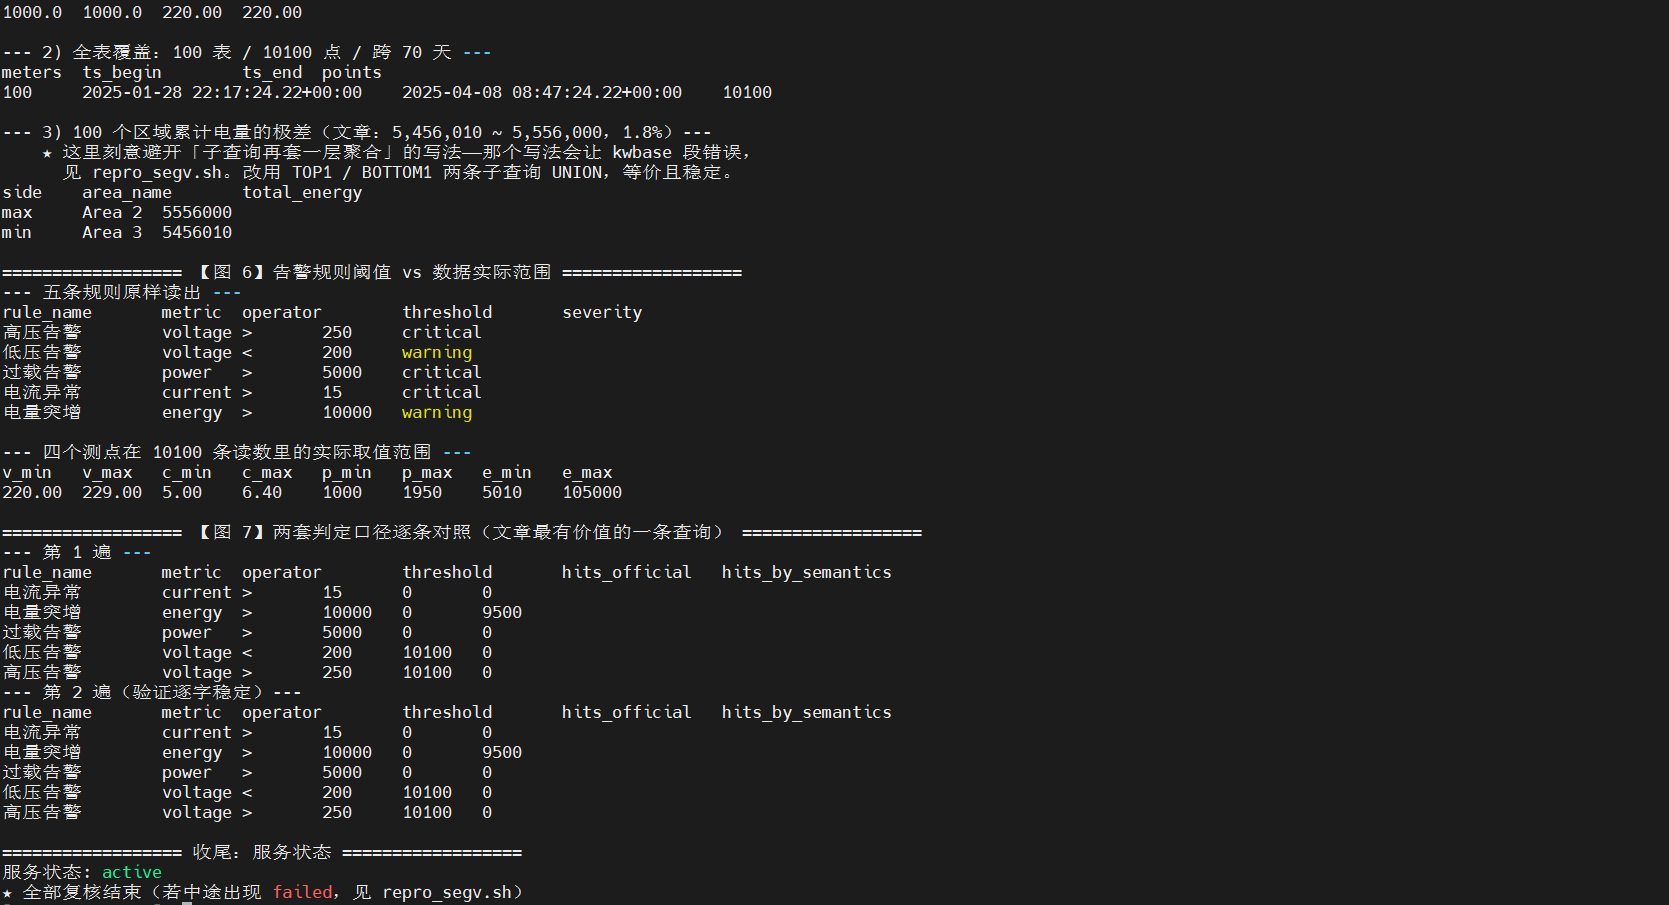Click the v_max value 229.00
This screenshot has height=905, width=1669.
pyautogui.click(x=112, y=492)
